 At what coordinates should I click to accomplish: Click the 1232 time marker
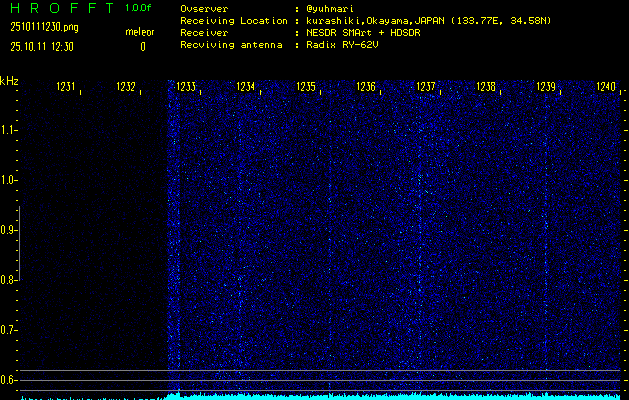coord(126,87)
